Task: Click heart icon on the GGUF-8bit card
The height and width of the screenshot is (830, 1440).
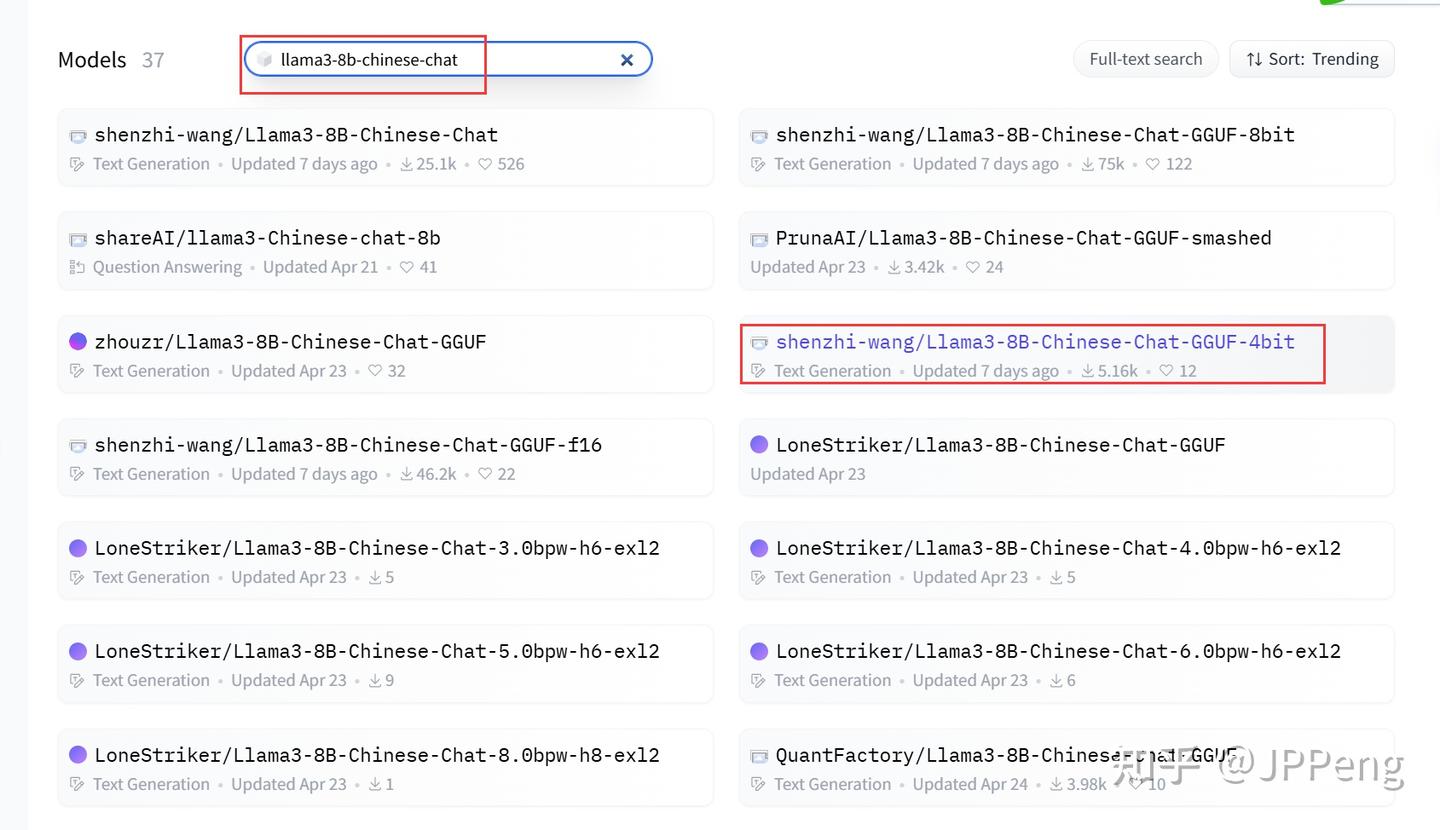Action: click(1153, 164)
